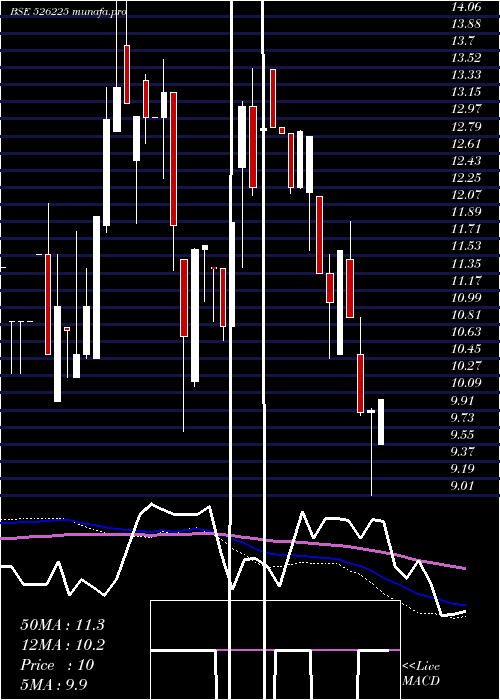Select the 12.25 price axis label
Image resolution: width=500 pixels, height=700 pixels.
click(x=466, y=178)
